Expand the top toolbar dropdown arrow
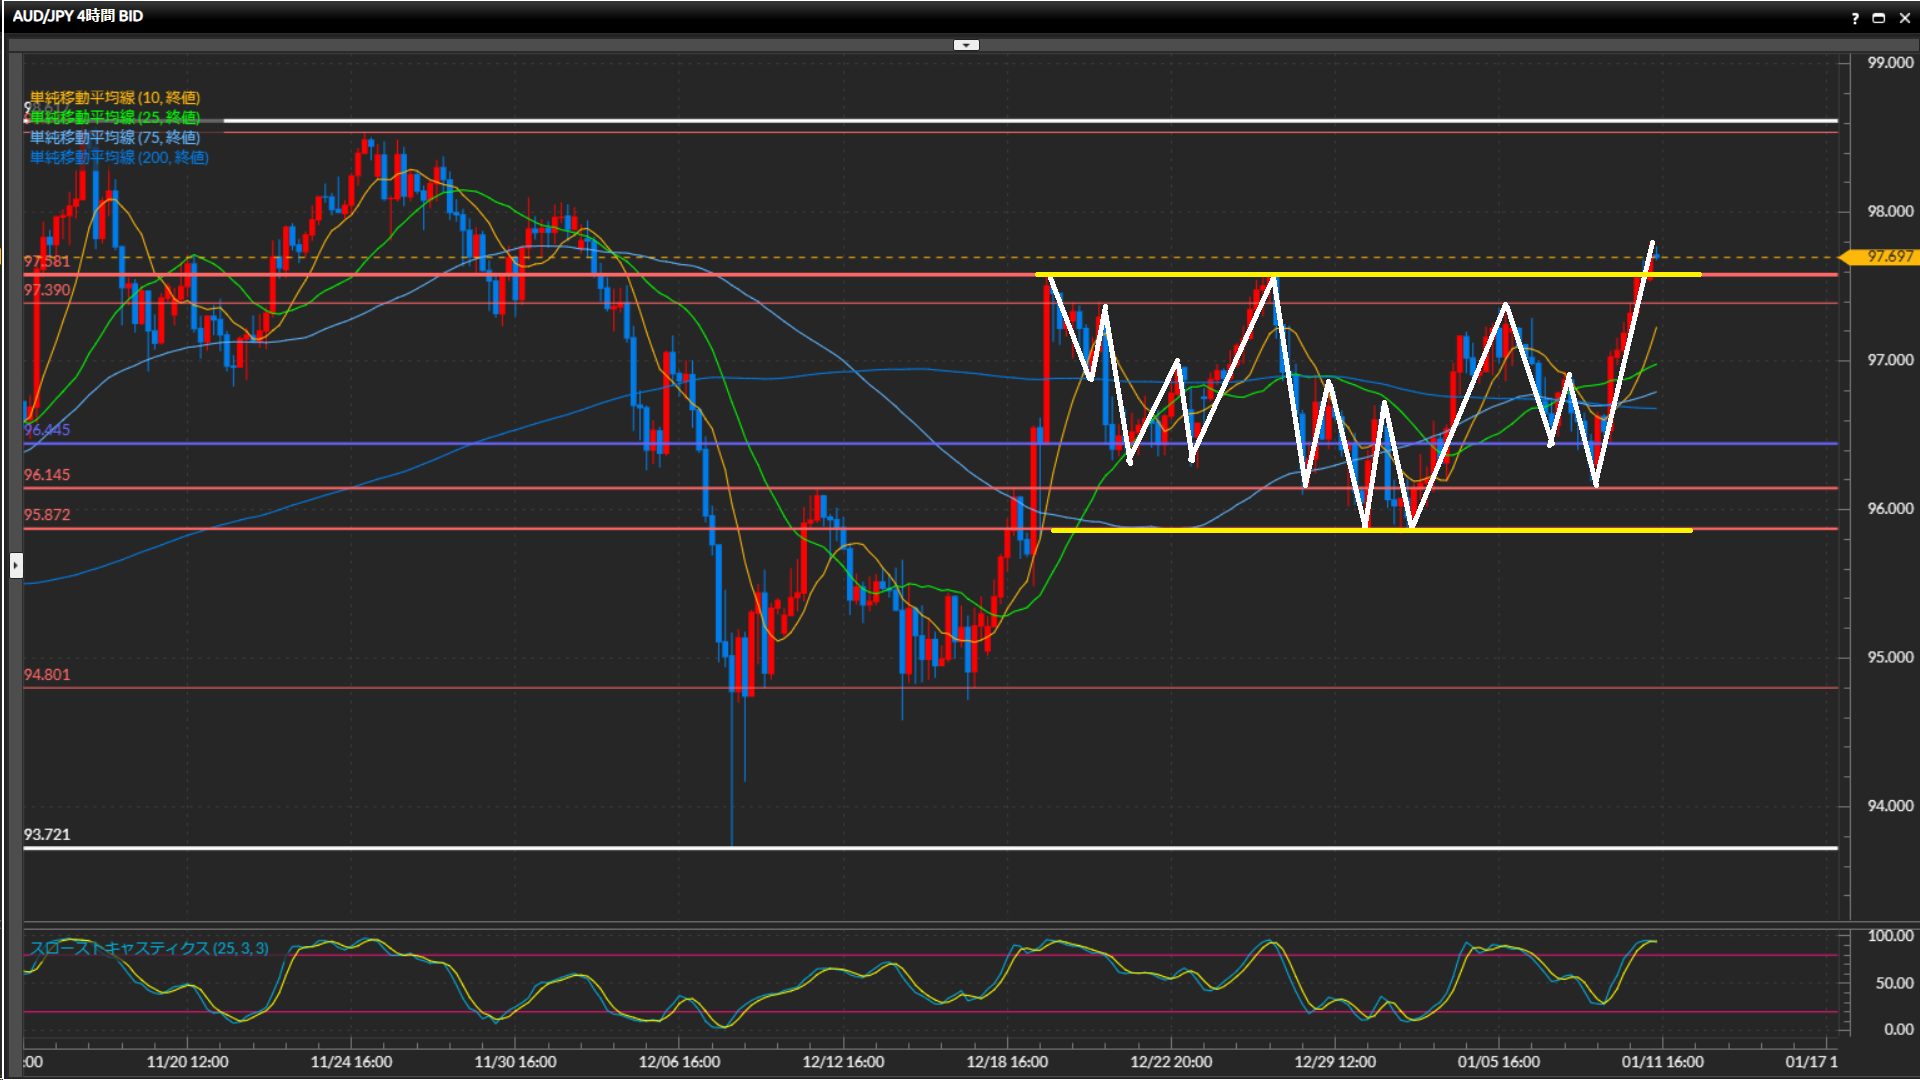This screenshot has height=1080, width=1920. tap(966, 45)
